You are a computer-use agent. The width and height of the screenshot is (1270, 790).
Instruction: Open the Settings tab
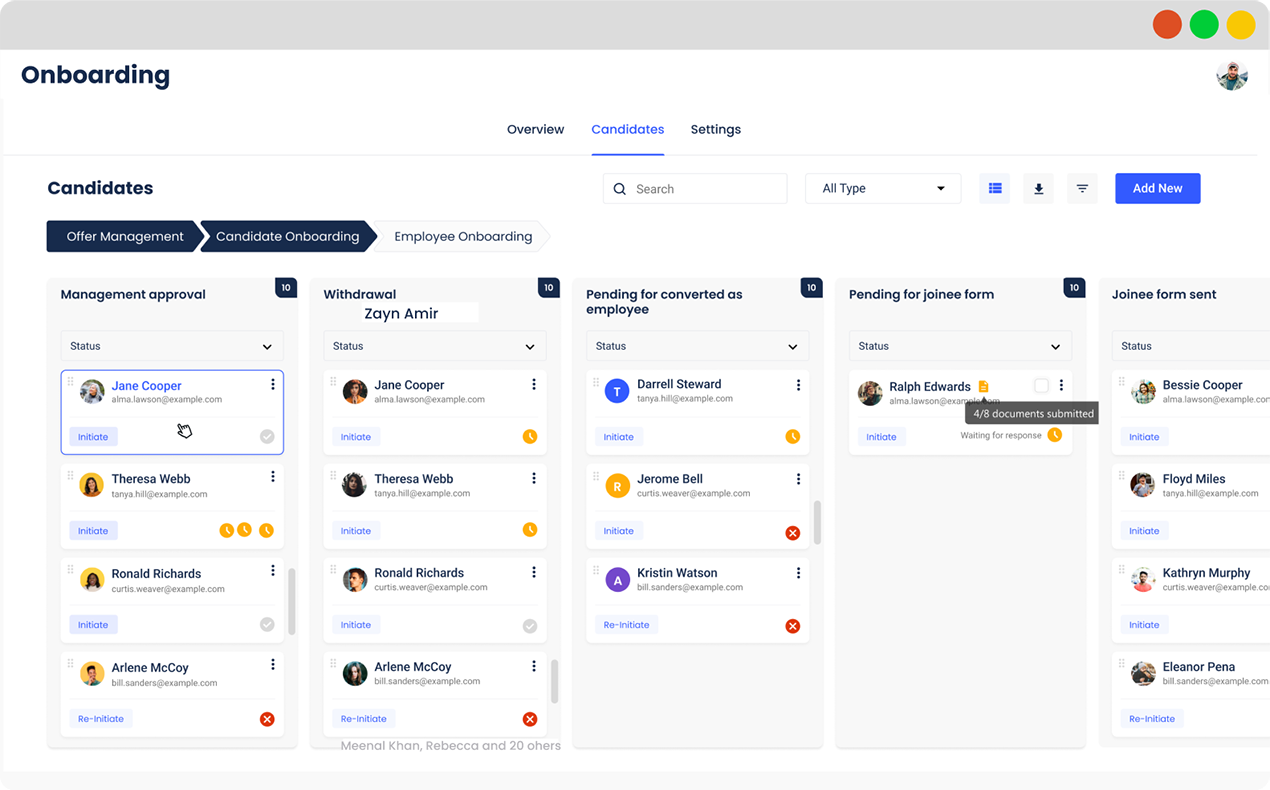(716, 129)
